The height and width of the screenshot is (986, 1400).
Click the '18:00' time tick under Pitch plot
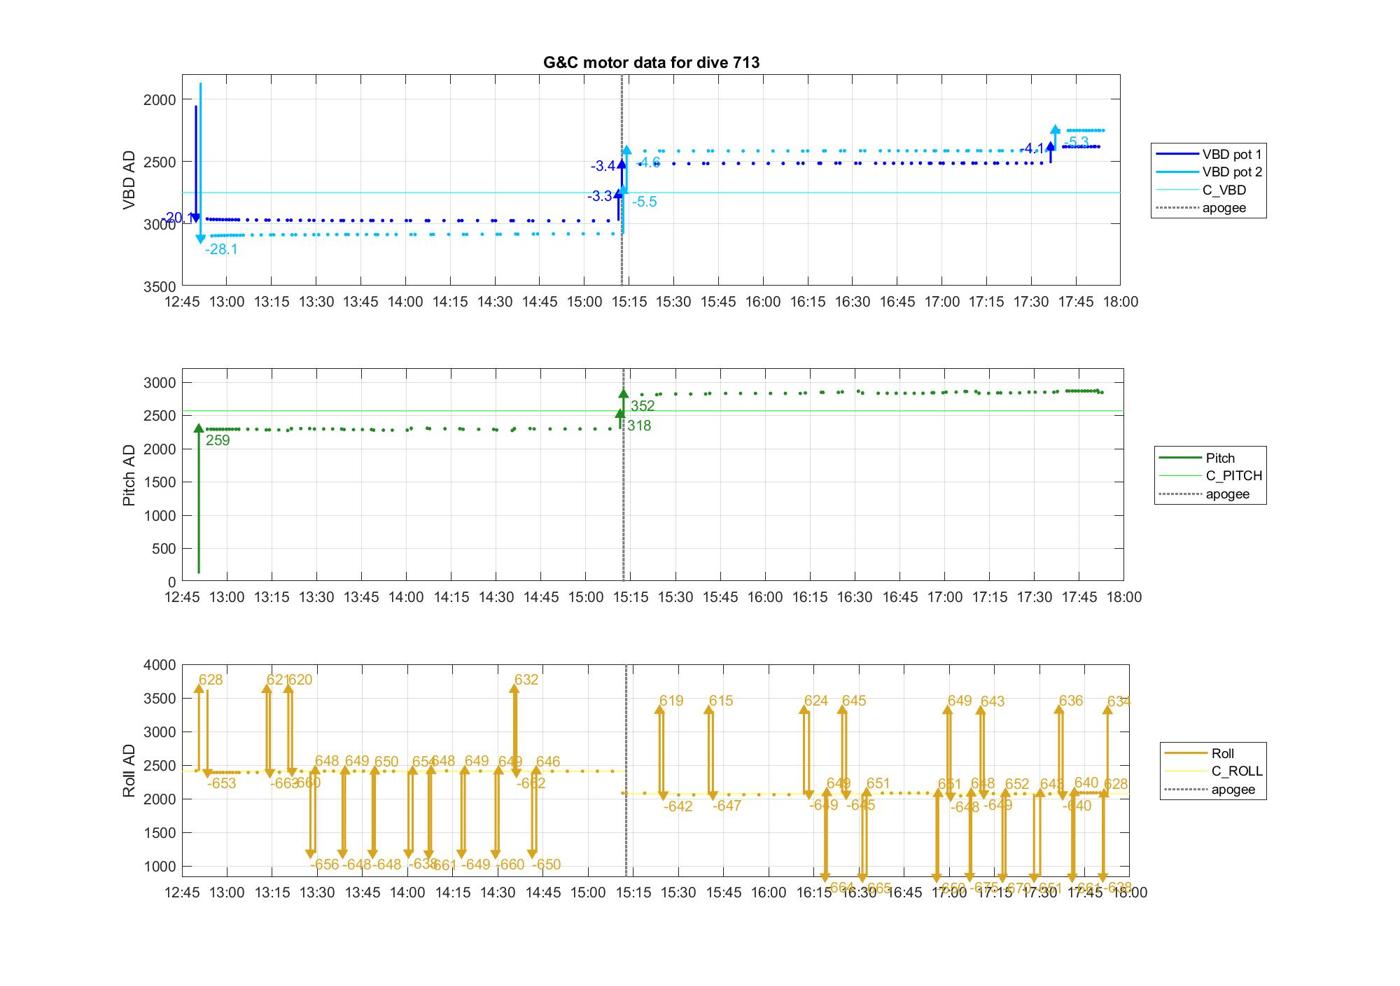click(x=1123, y=597)
